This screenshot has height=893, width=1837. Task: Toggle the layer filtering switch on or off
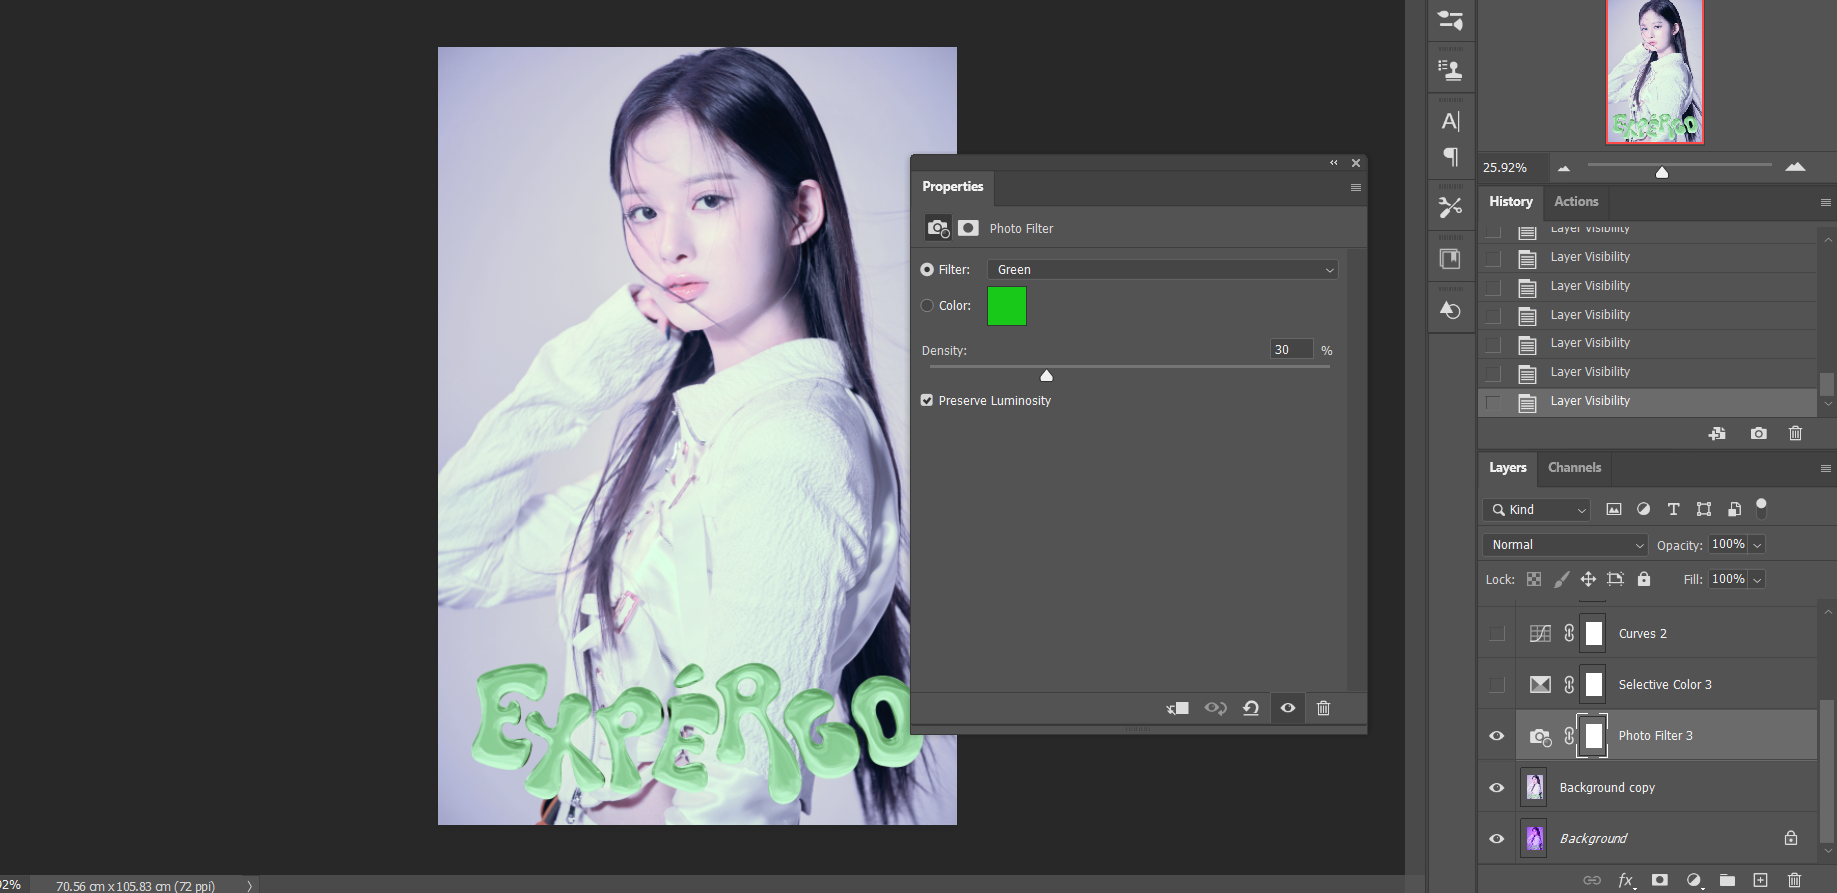click(1761, 508)
